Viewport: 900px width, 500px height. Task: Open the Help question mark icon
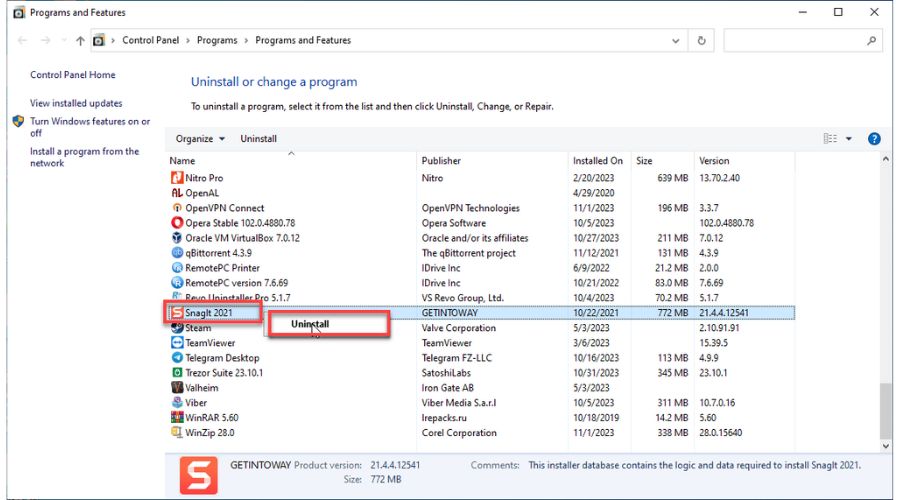click(x=874, y=139)
